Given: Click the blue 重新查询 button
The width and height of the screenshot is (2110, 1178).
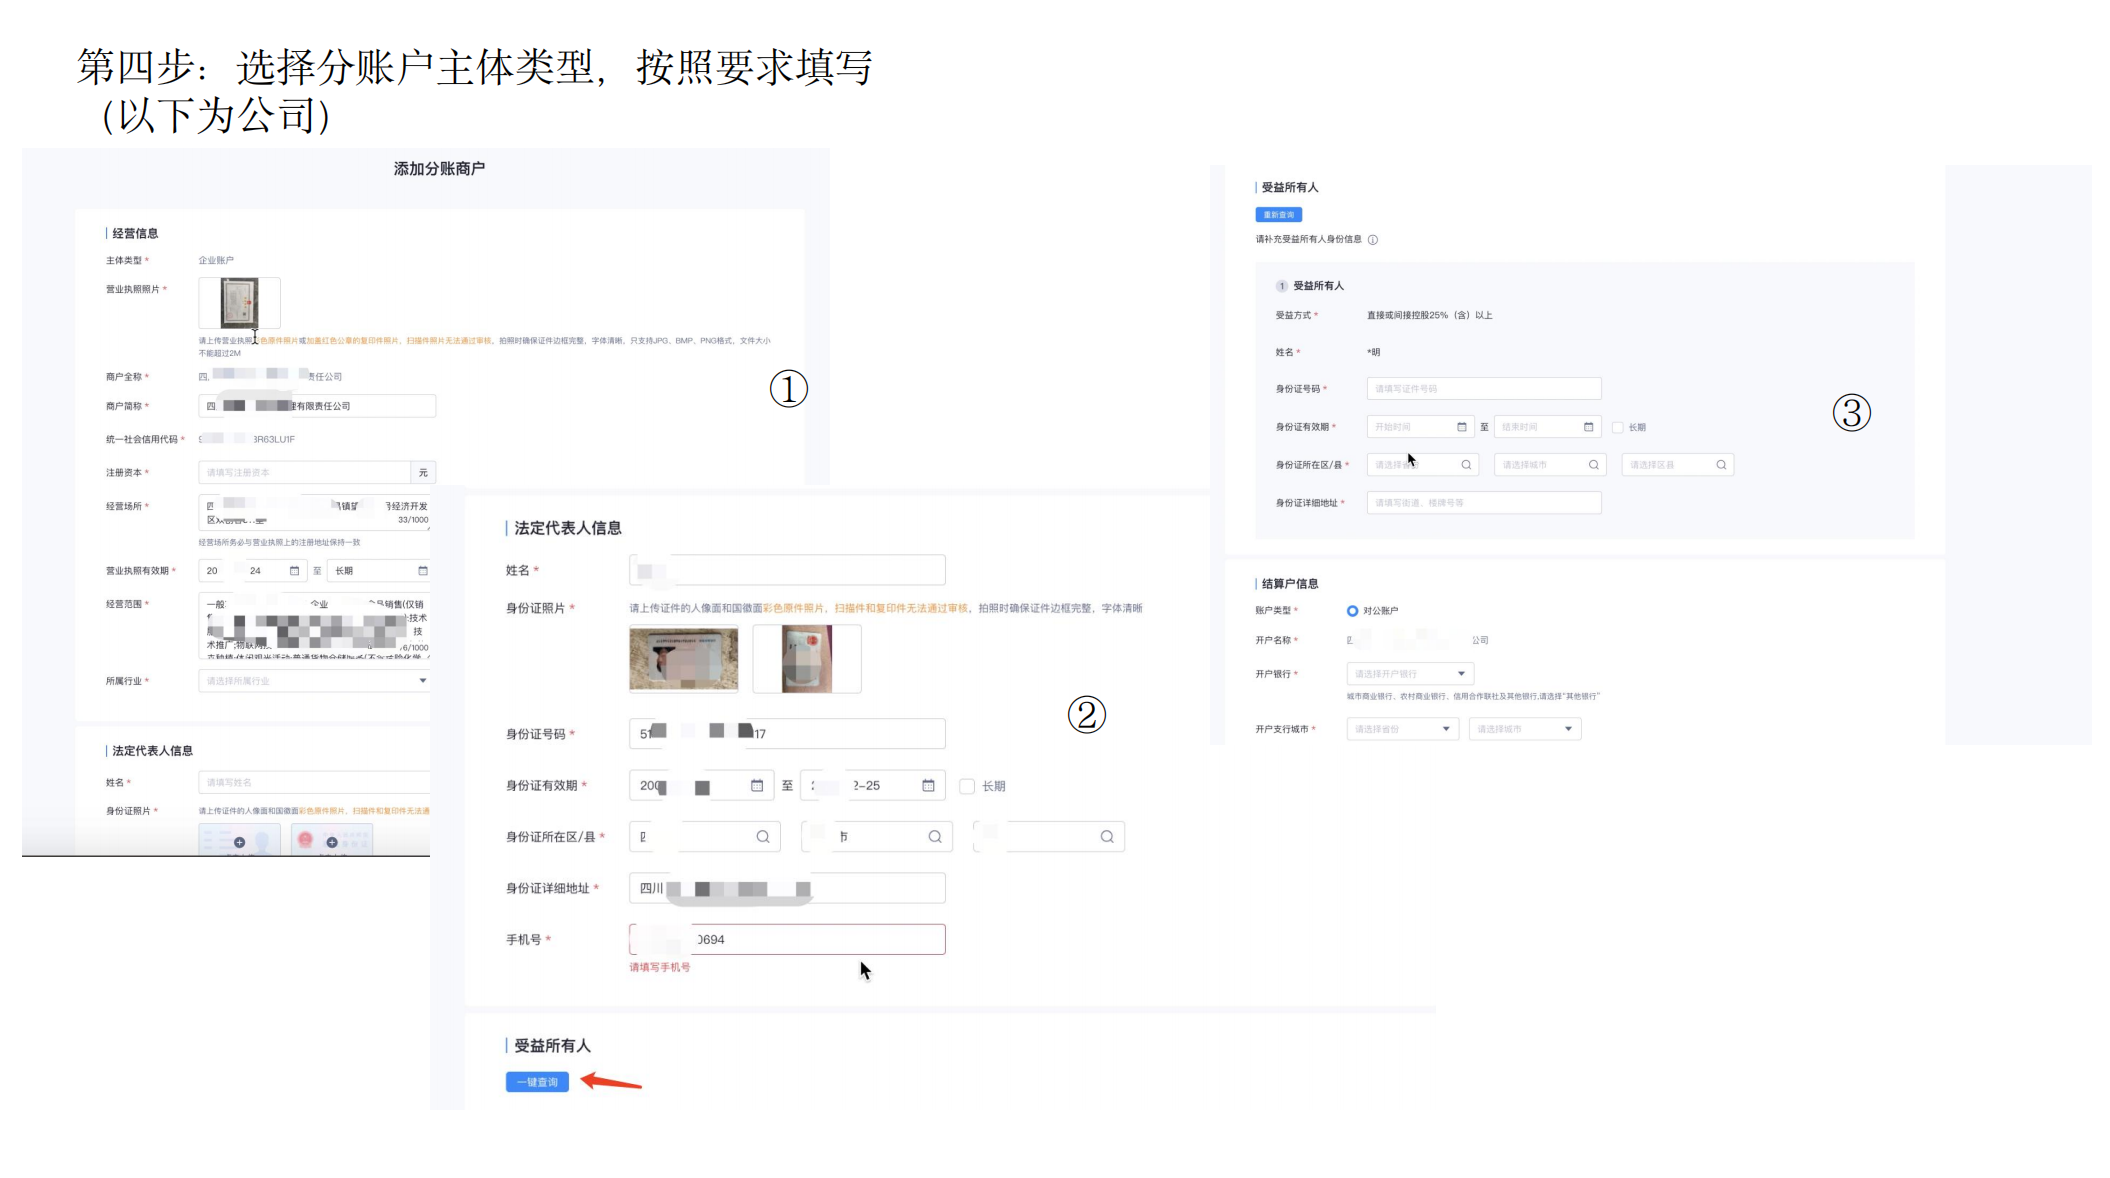Looking at the screenshot, I should tap(1278, 215).
